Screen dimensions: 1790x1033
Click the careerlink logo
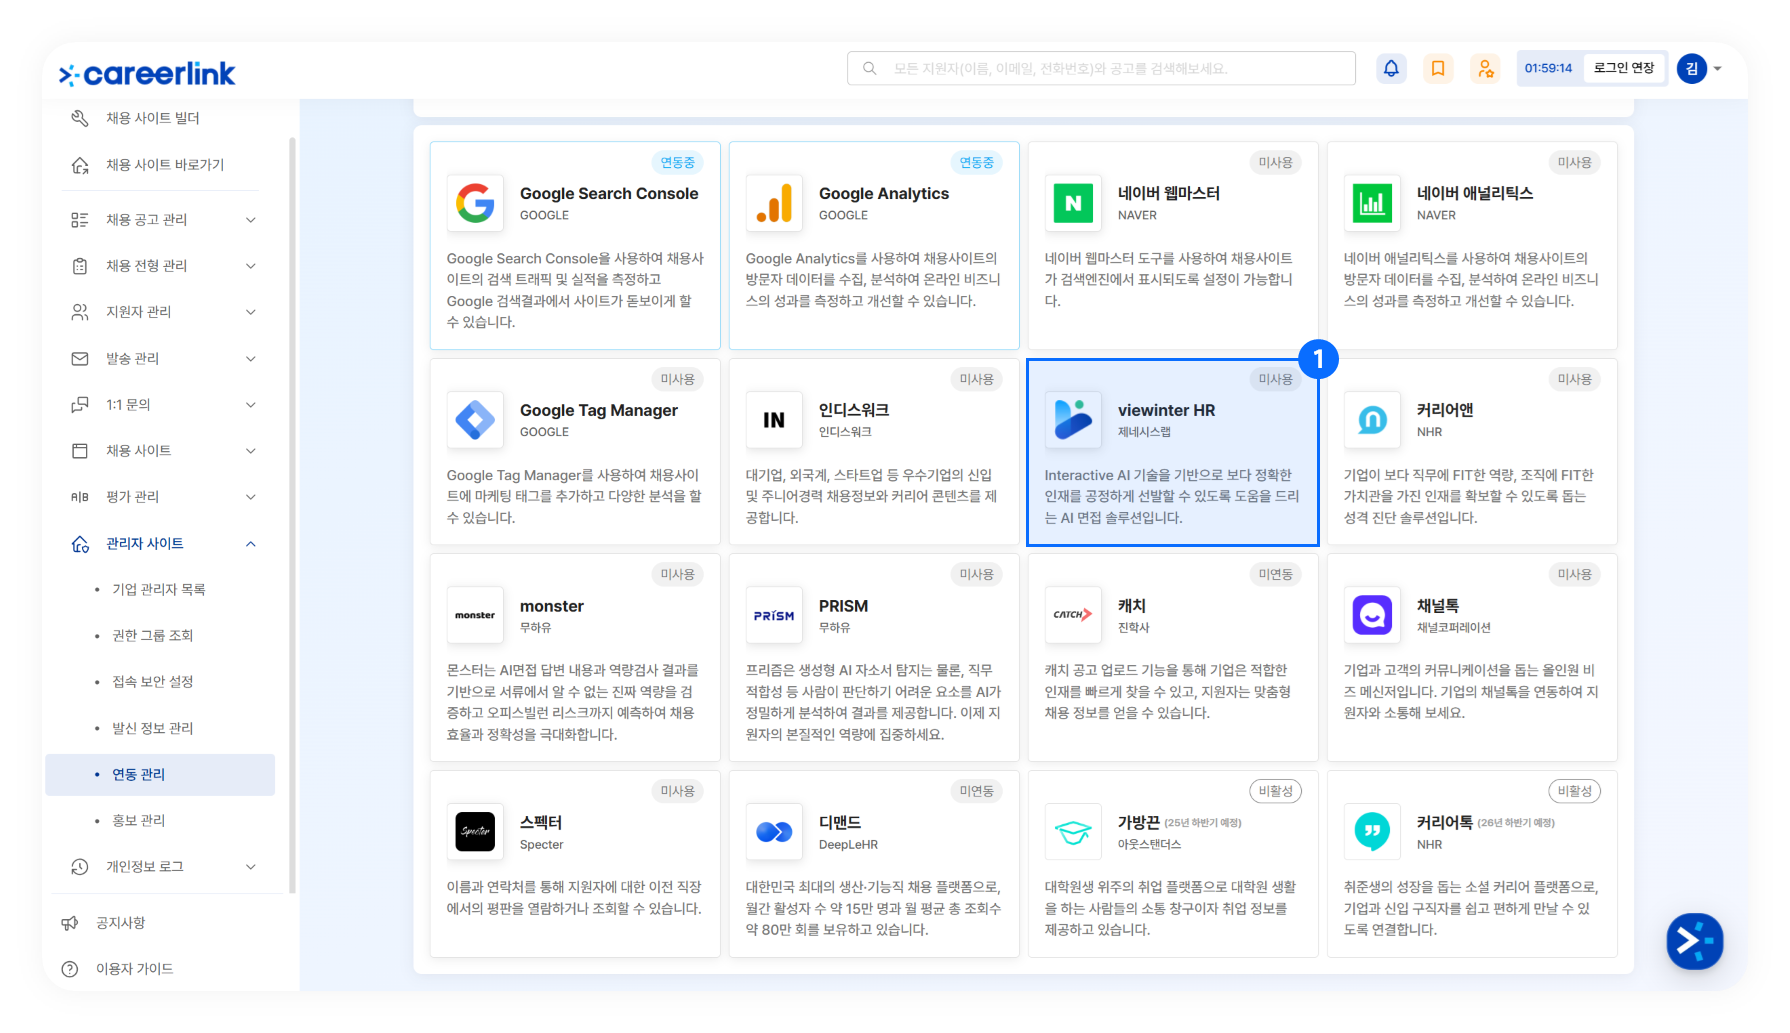pos(147,74)
